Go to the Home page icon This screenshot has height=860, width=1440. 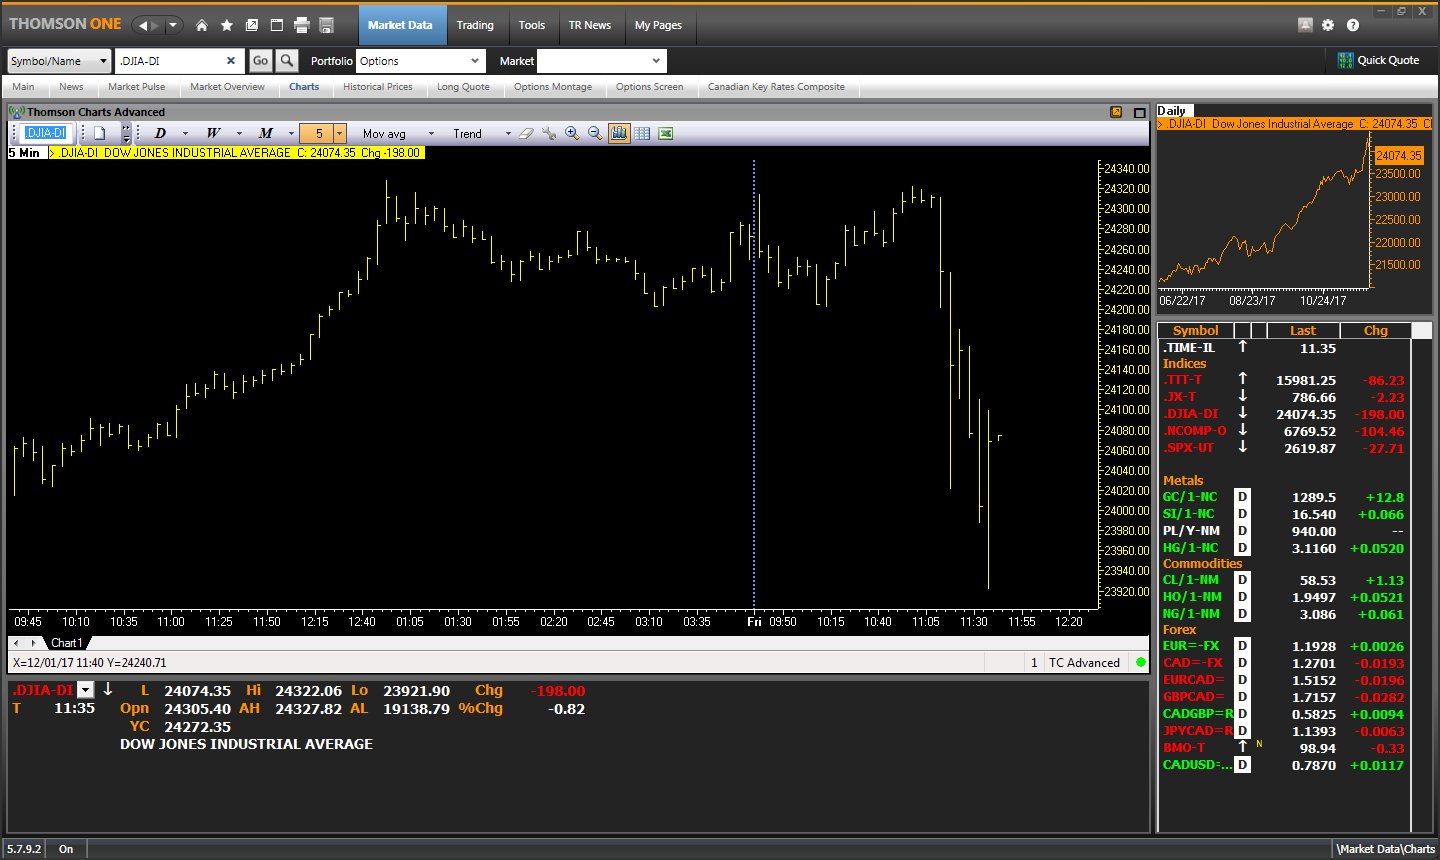tap(201, 25)
